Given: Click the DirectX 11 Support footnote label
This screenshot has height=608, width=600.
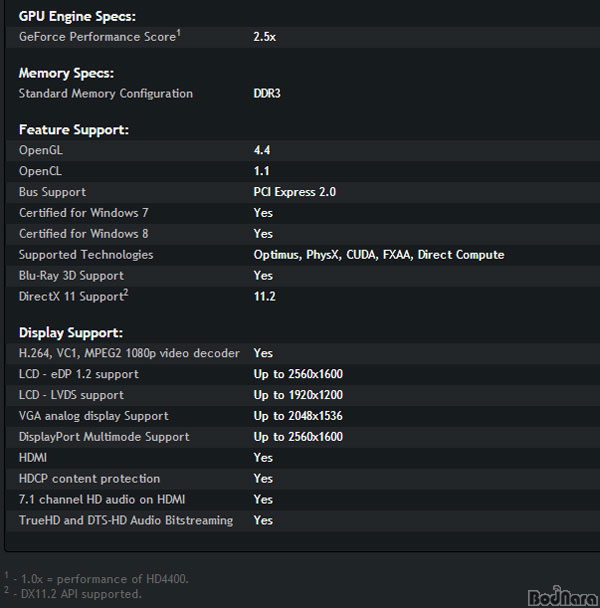Looking at the screenshot, I should click(74, 296).
